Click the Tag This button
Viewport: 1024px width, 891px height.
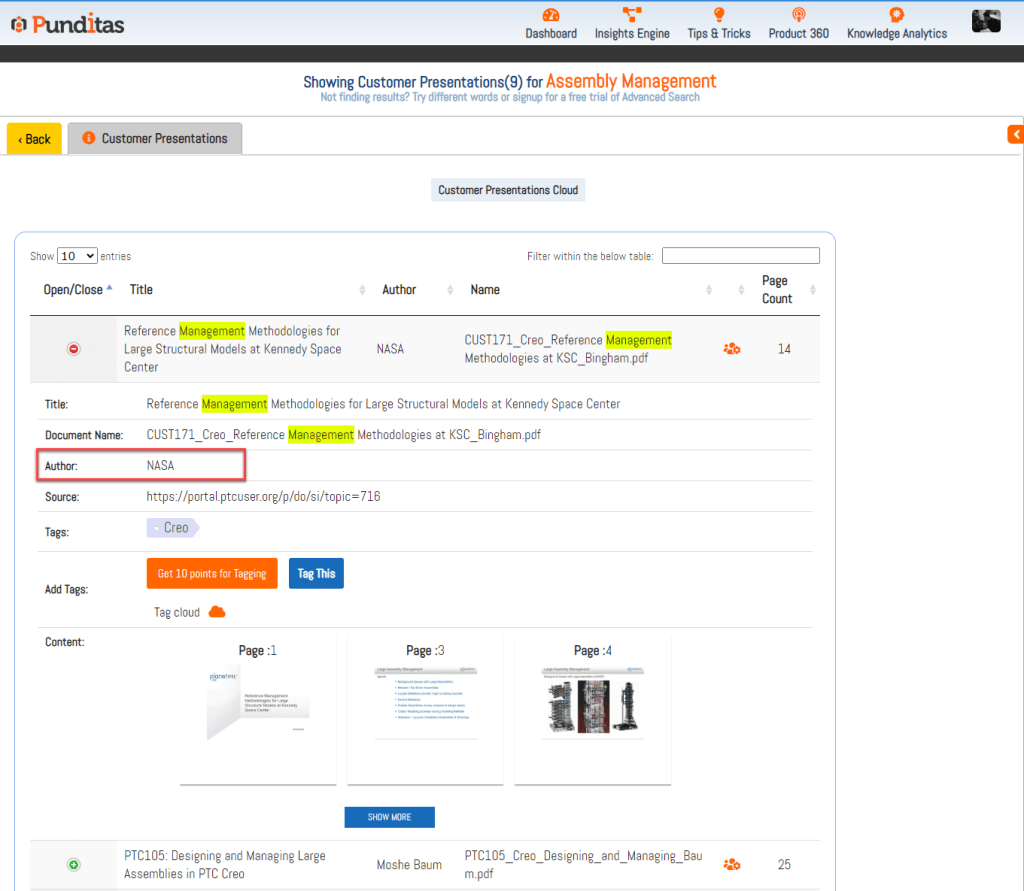click(316, 574)
